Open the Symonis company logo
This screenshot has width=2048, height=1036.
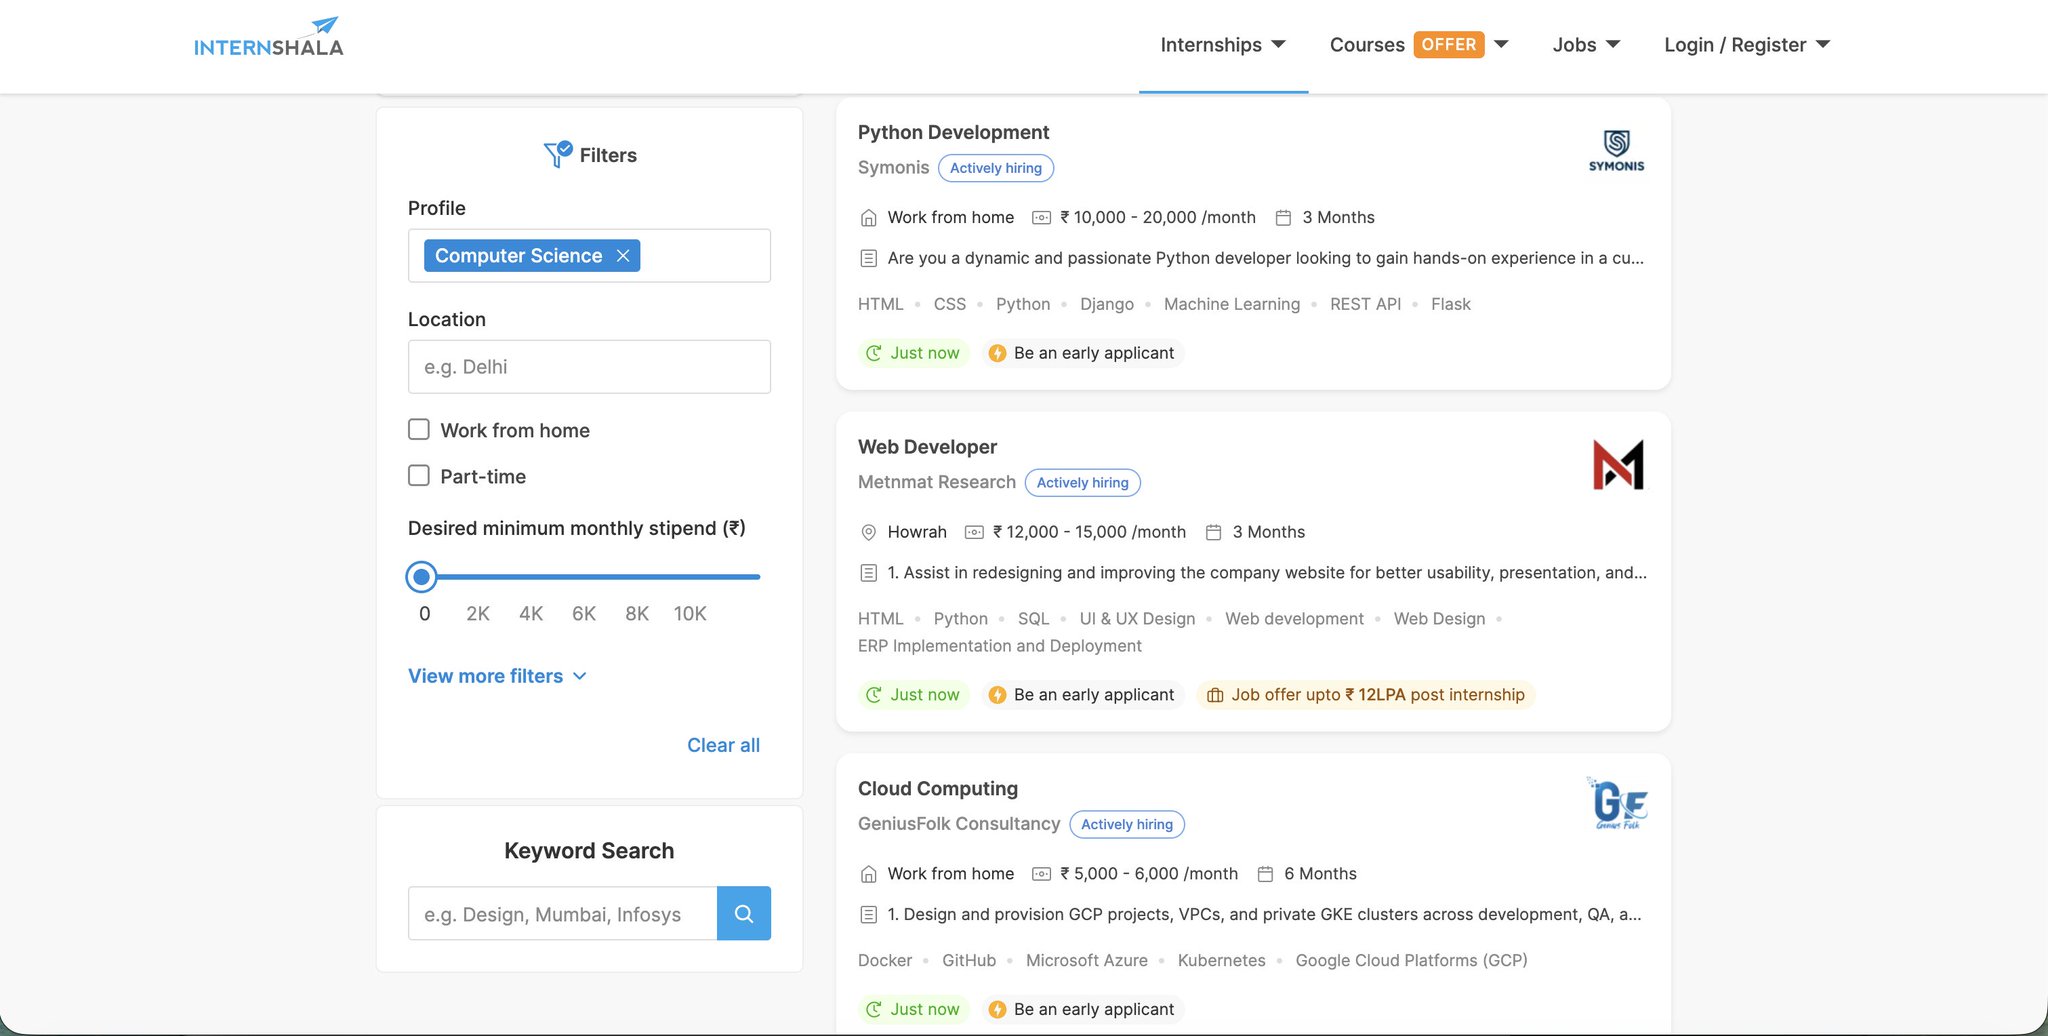[x=1616, y=150]
